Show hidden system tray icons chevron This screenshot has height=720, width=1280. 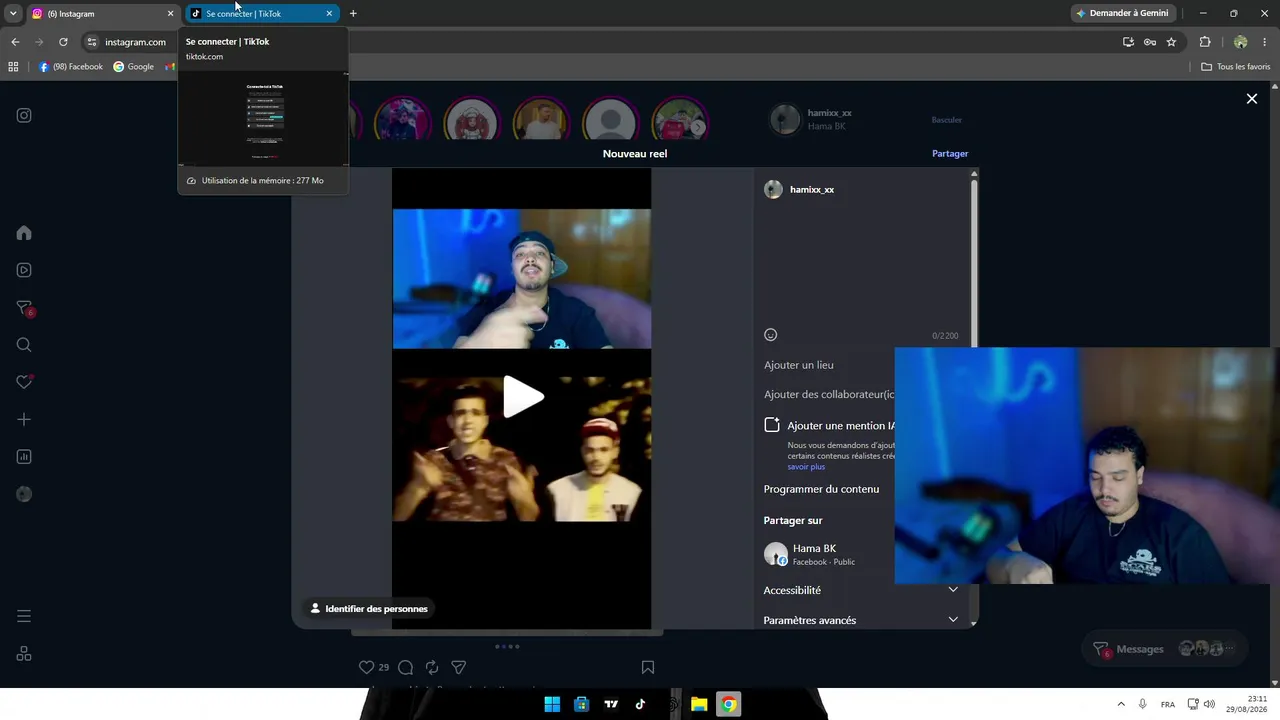(x=1121, y=704)
